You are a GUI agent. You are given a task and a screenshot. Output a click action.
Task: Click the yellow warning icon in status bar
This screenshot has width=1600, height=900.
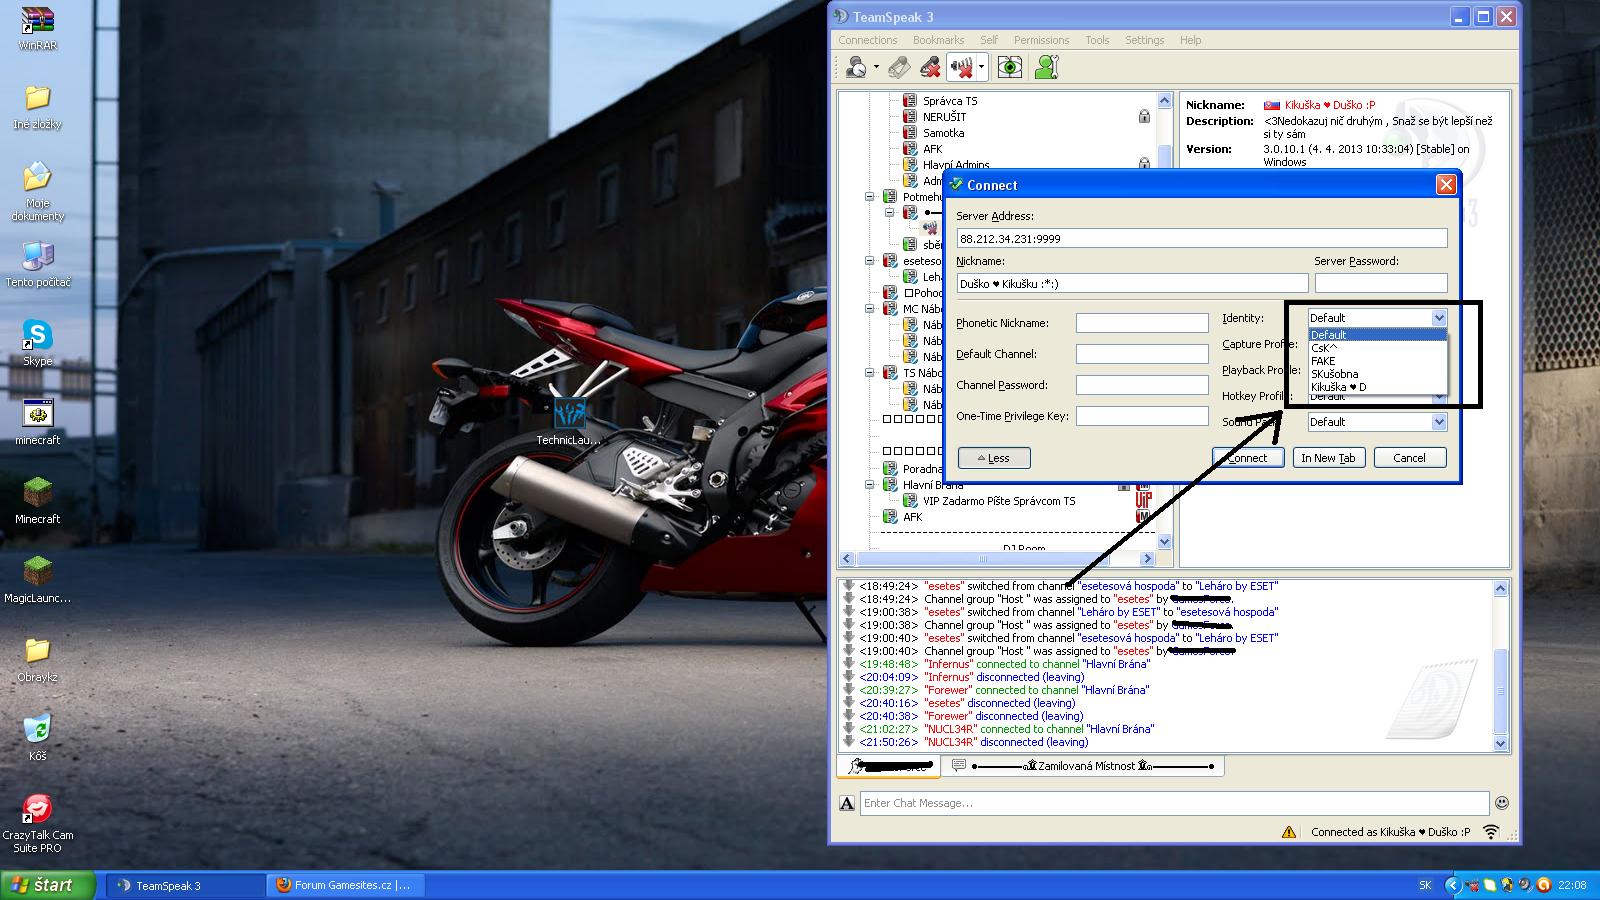tap(1289, 832)
